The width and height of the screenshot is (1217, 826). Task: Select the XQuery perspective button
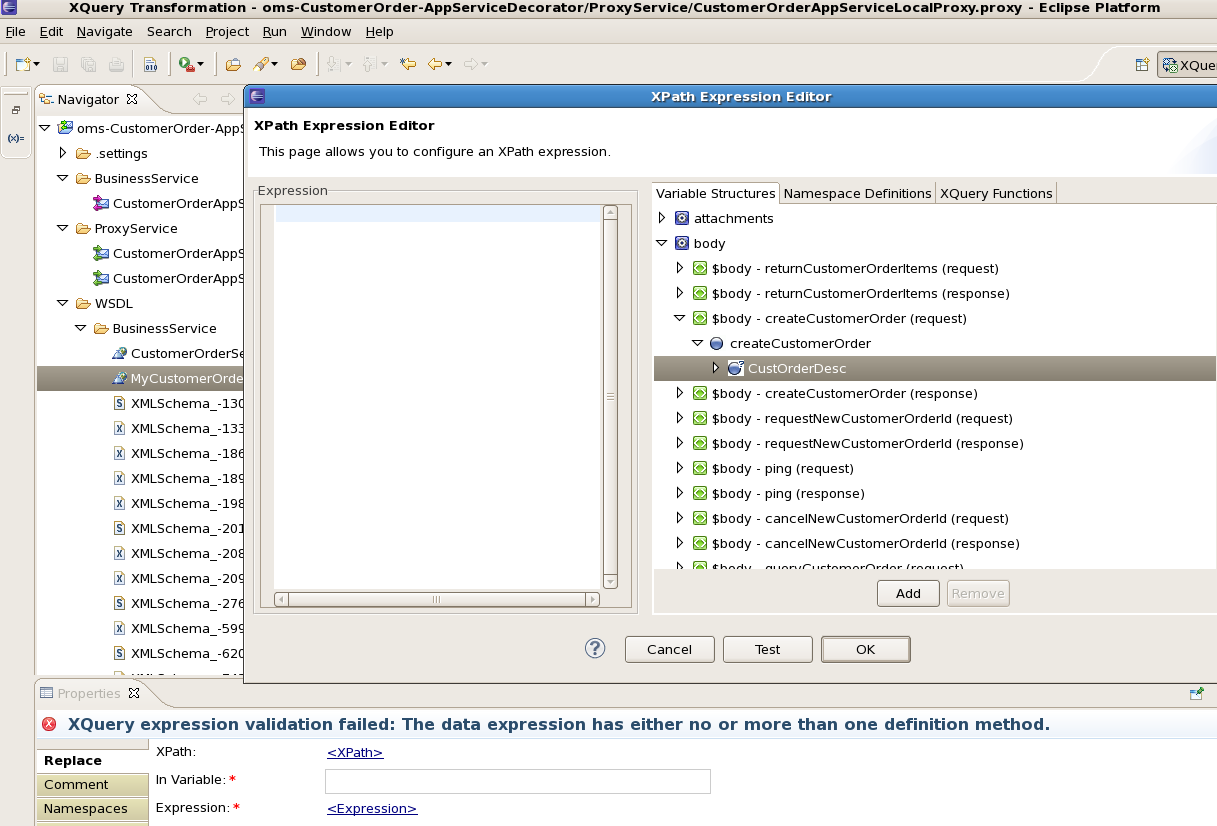1188,65
